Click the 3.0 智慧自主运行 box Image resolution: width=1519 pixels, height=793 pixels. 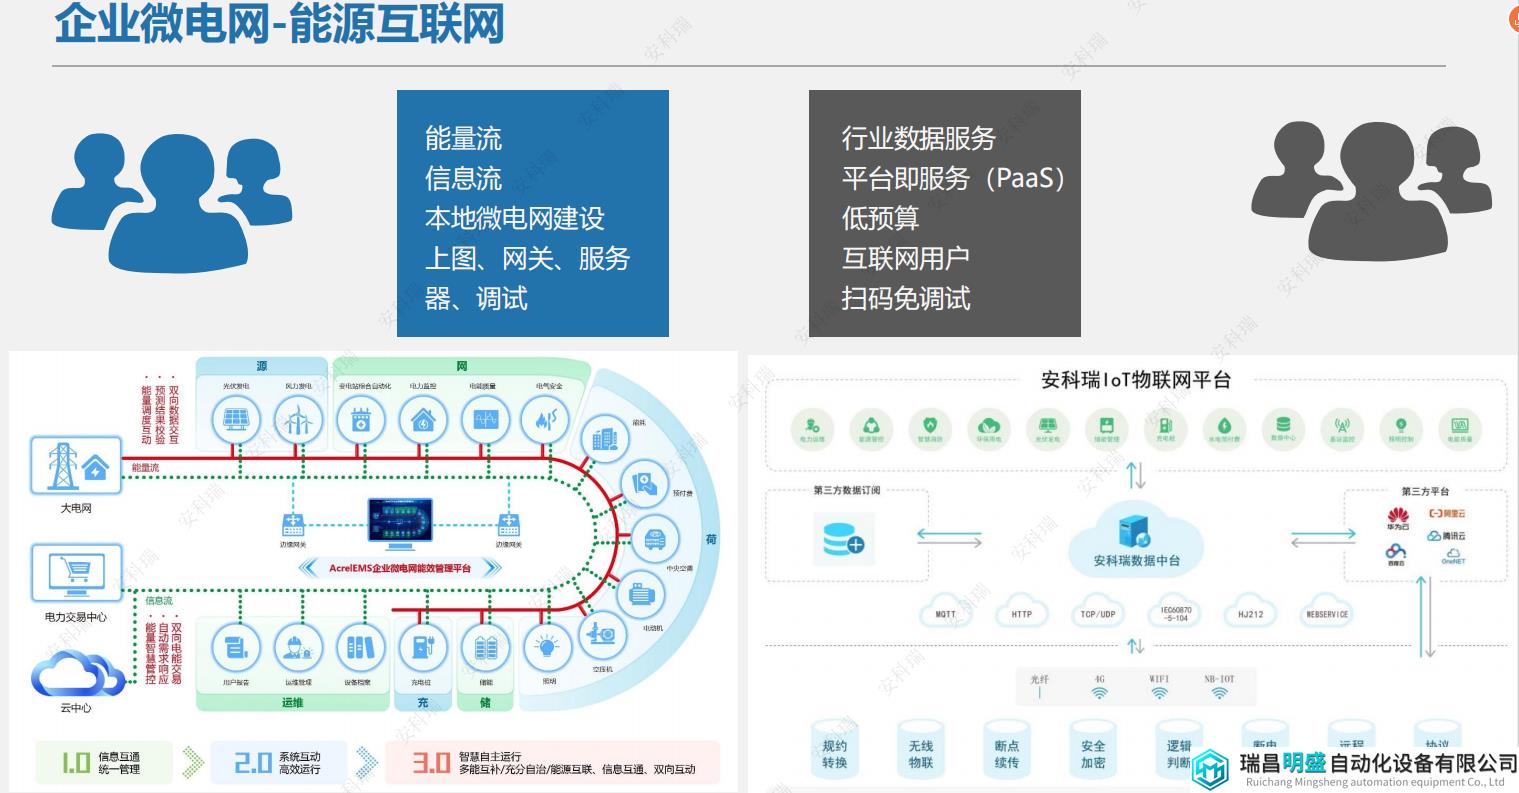coord(553,763)
